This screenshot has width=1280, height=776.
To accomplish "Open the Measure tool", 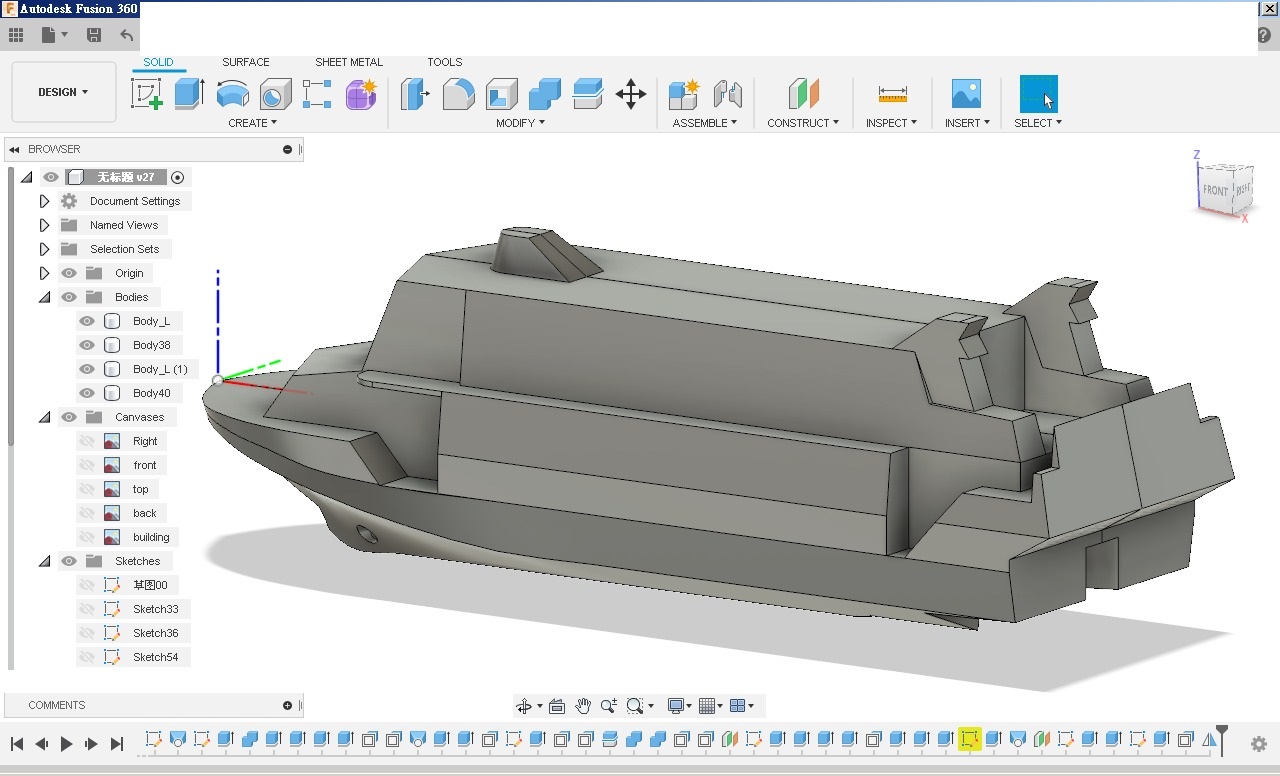I will (892, 94).
